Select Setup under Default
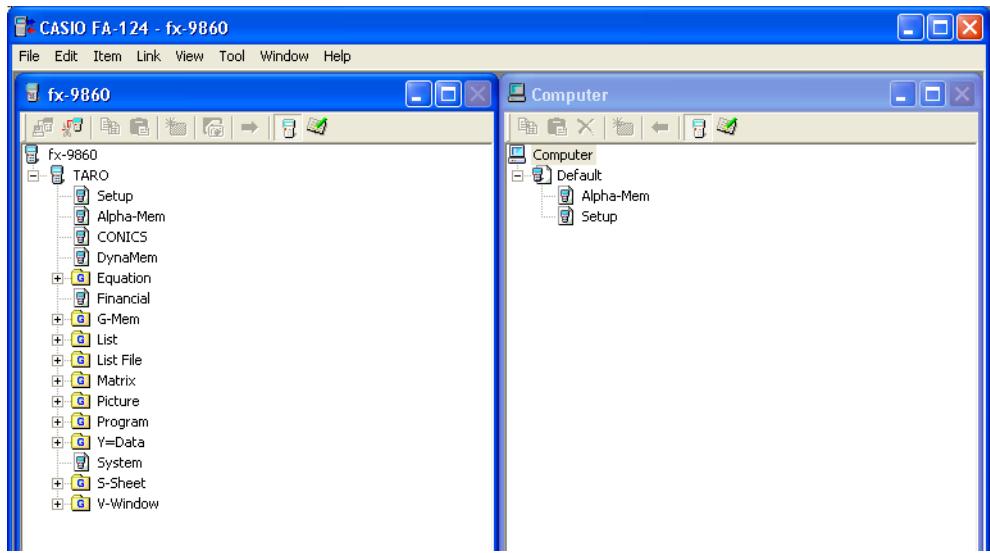990x553 pixels. click(x=599, y=217)
